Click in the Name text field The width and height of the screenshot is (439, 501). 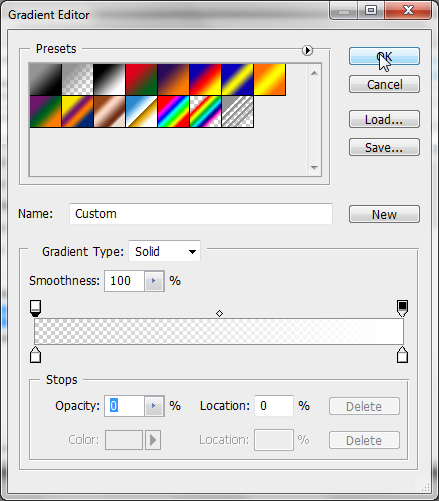(x=201, y=214)
